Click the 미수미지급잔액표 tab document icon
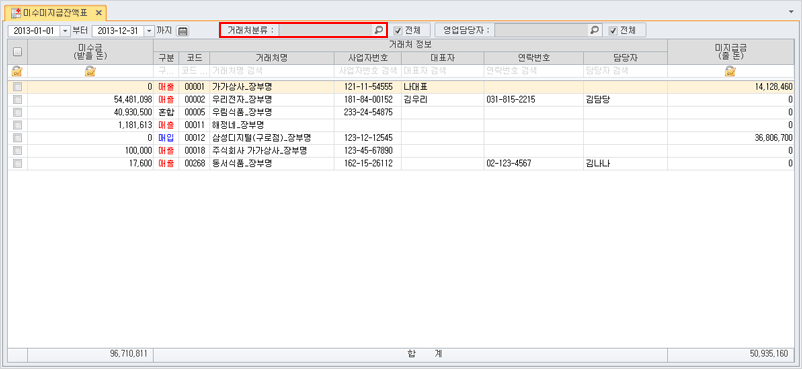The height and width of the screenshot is (369, 802). coord(17,12)
